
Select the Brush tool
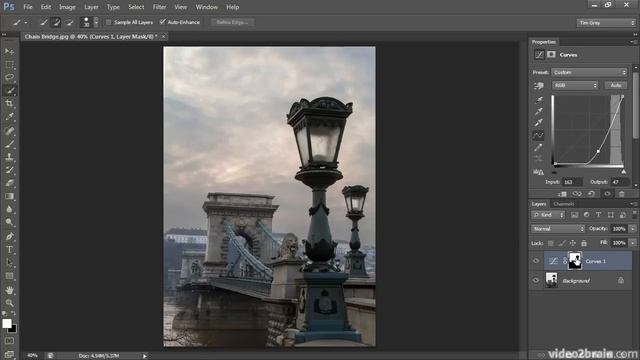9,144
